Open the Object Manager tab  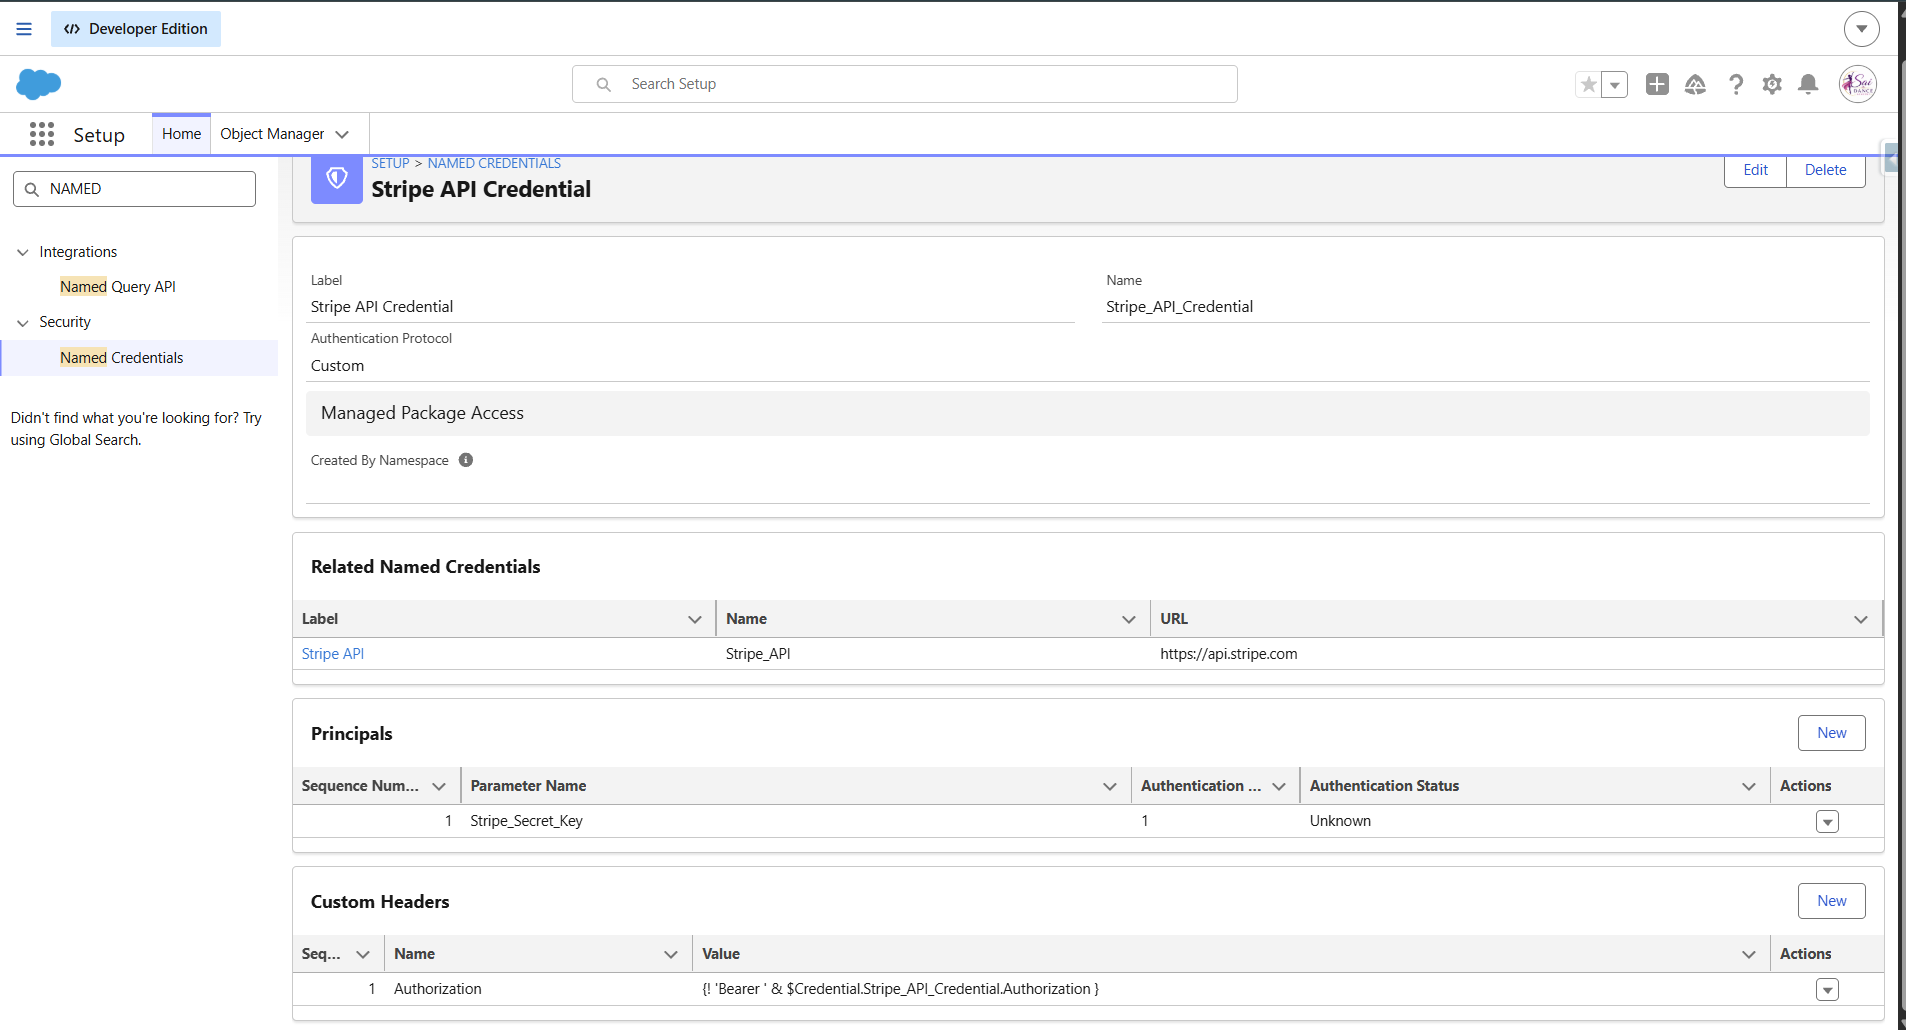tap(272, 134)
